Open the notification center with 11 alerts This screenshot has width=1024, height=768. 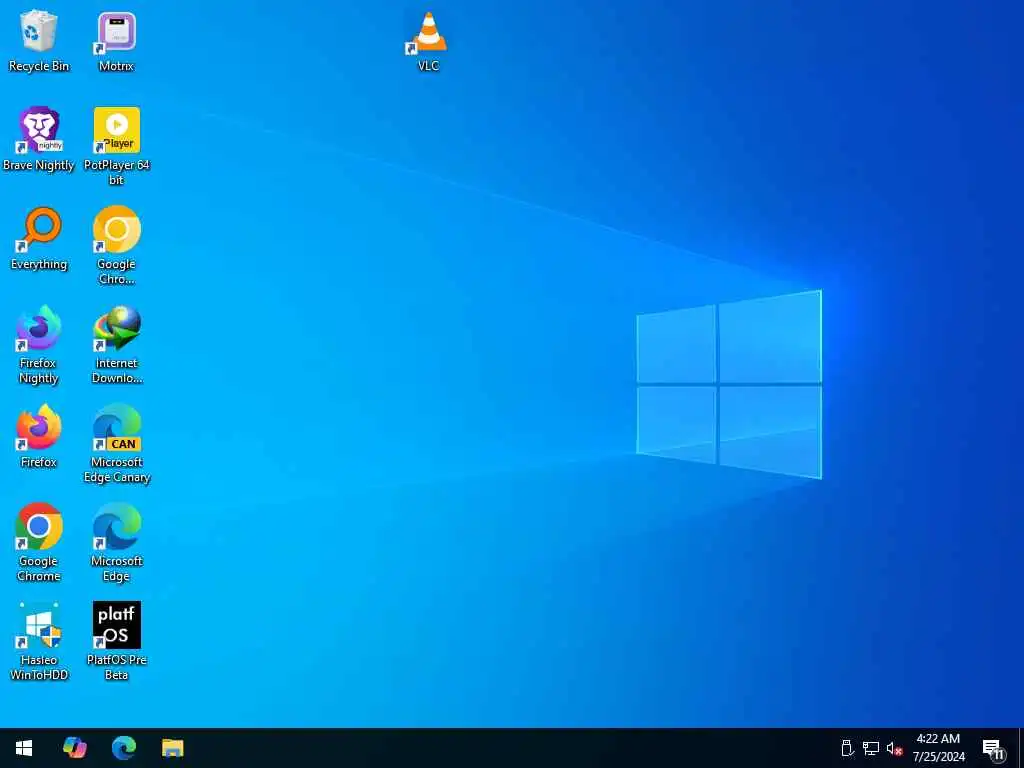[993, 748]
